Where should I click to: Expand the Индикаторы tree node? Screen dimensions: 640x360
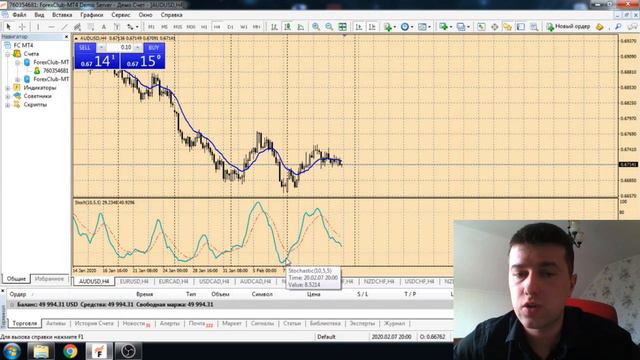[7, 88]
